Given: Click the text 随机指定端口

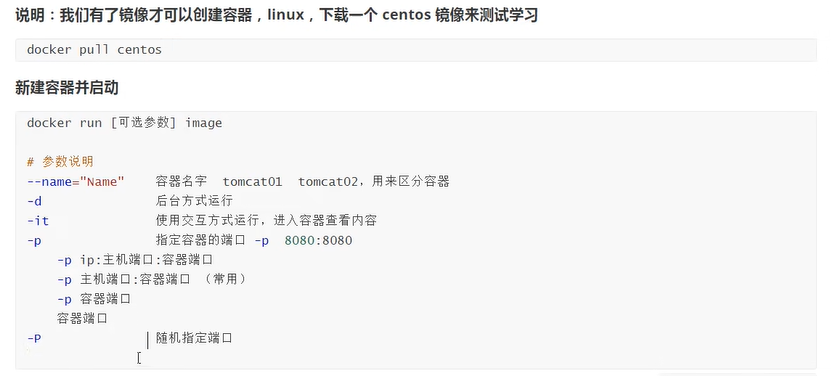Looking at the screenshot, I should point(194,338).
